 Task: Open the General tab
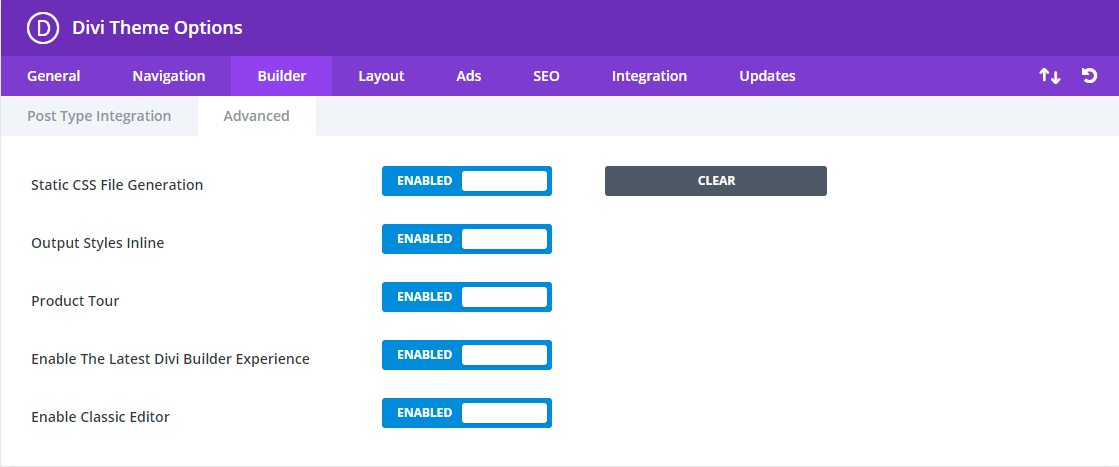tap(54, 76)
